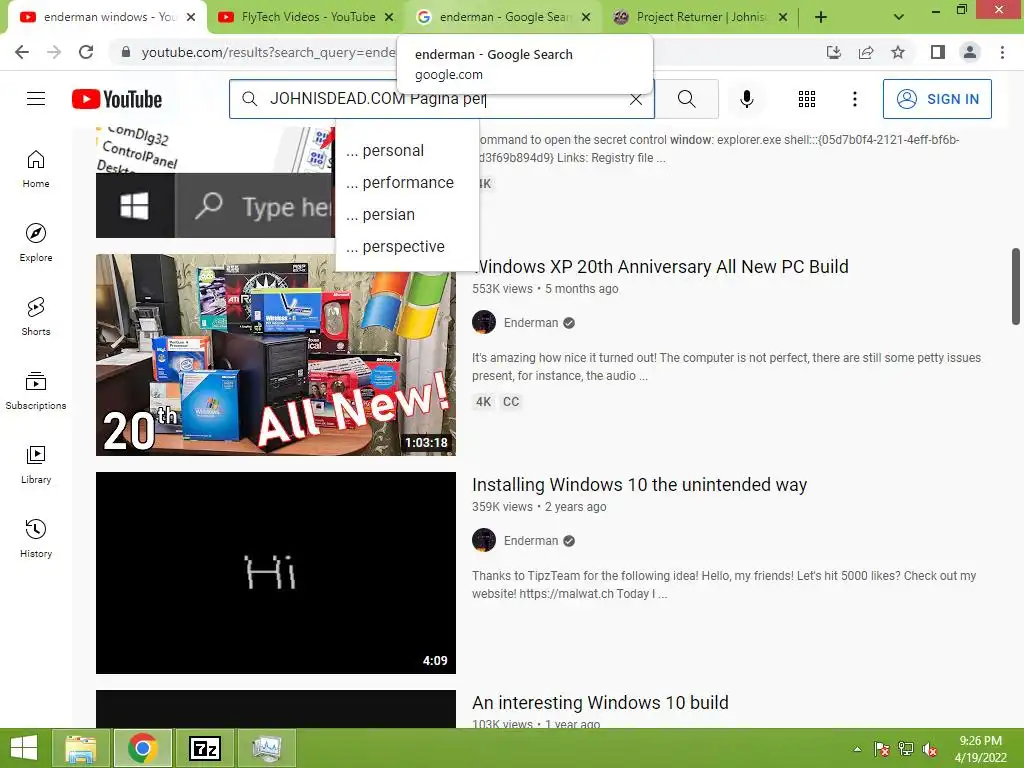Open a new browser tab

coord(821,18)
